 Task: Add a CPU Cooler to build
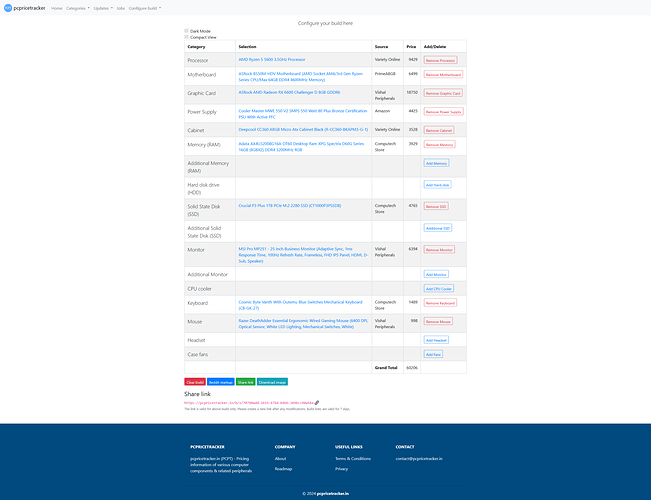click(x=439, y=289)
